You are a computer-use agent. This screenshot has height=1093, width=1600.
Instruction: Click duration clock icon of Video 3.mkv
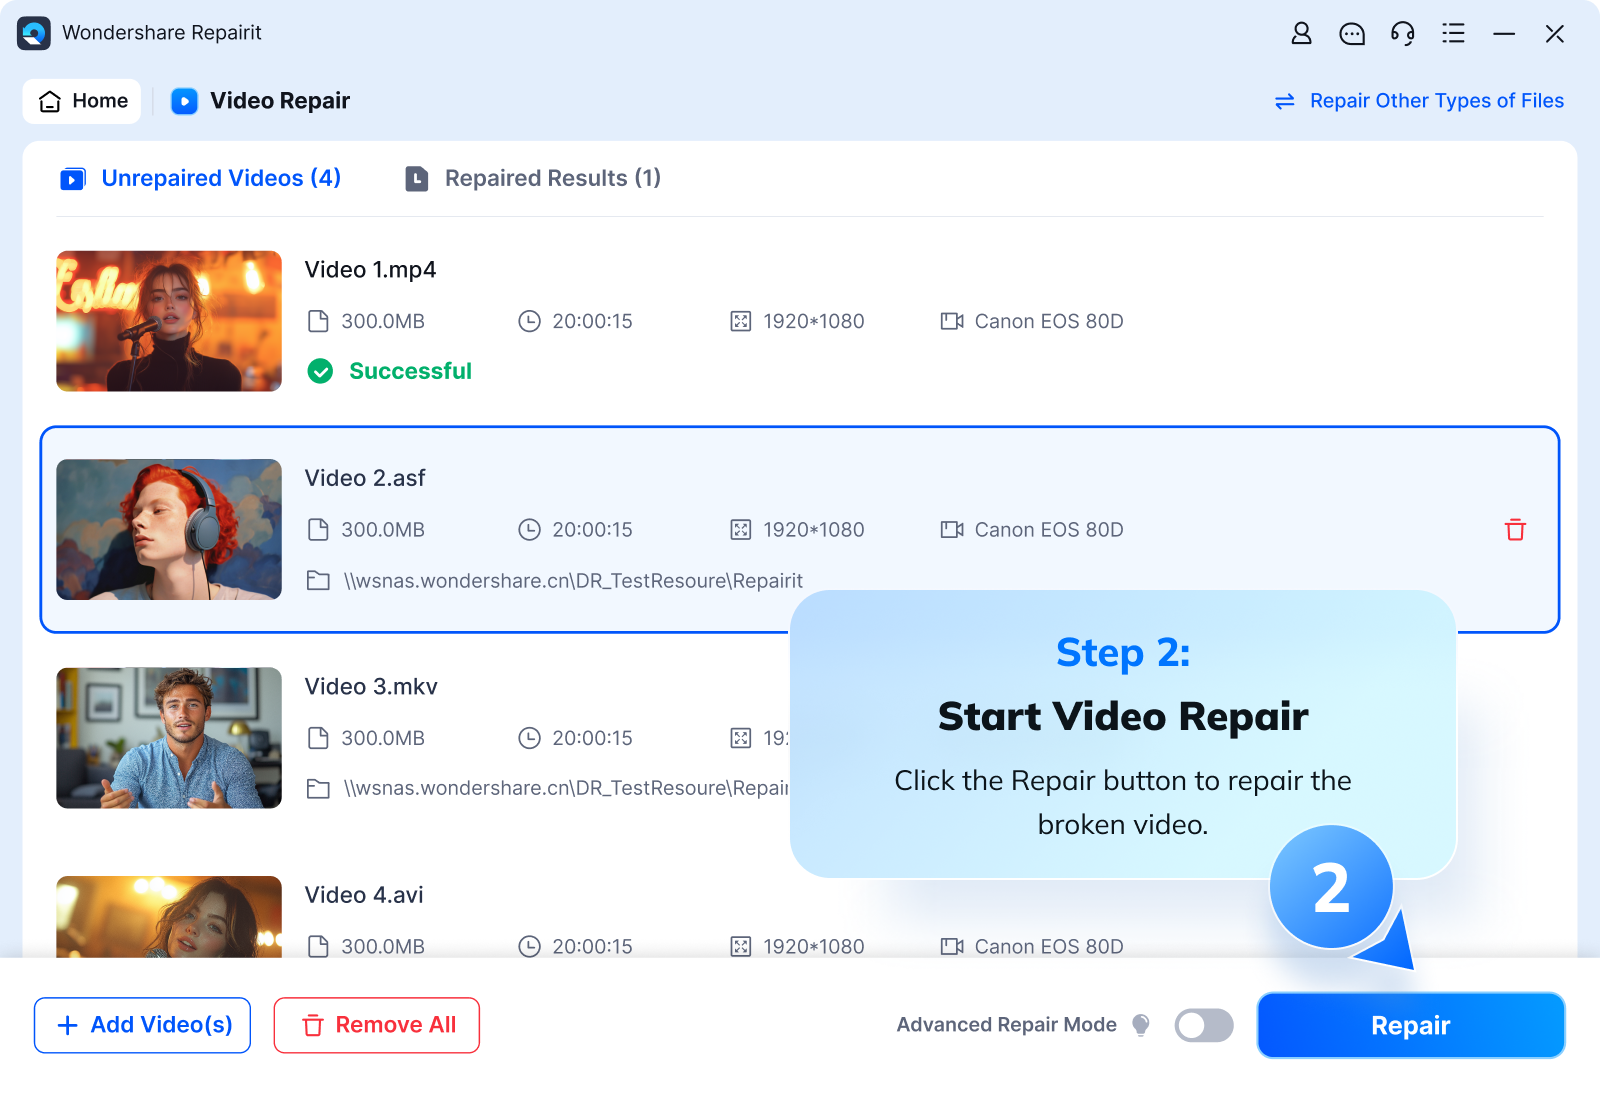click(529, 738)
